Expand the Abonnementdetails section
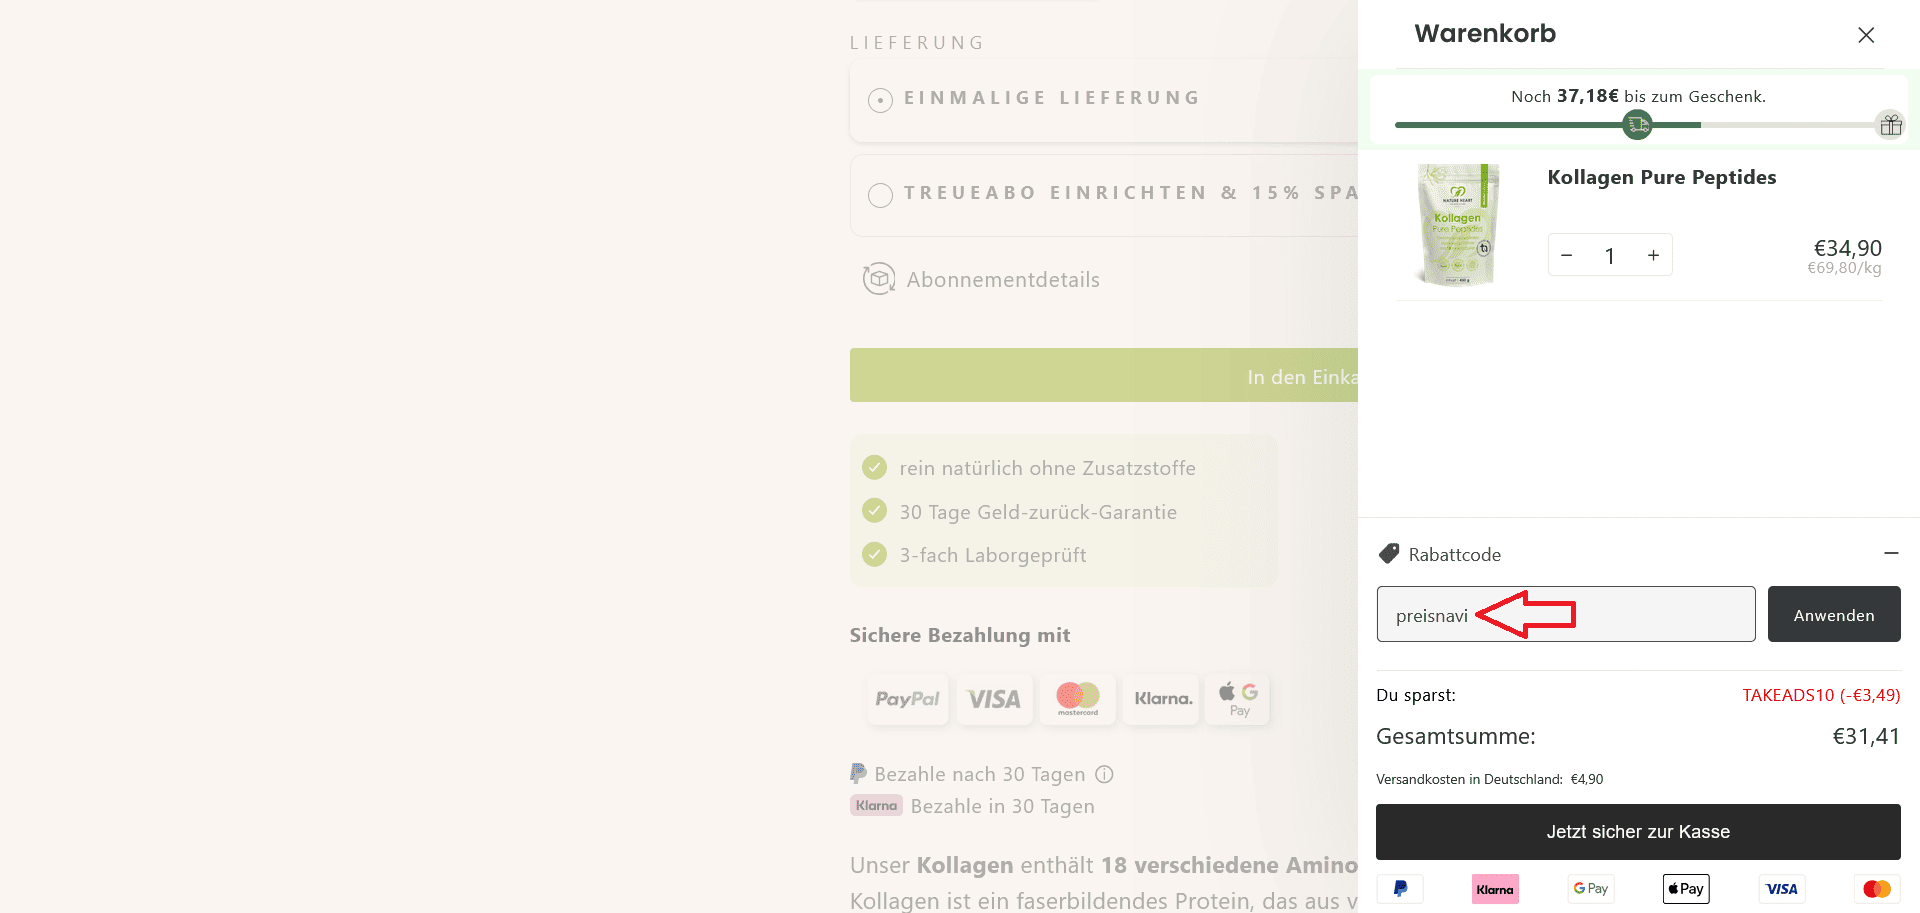Viewport: 1920px width, 913px height. (x=1003, y=279)
